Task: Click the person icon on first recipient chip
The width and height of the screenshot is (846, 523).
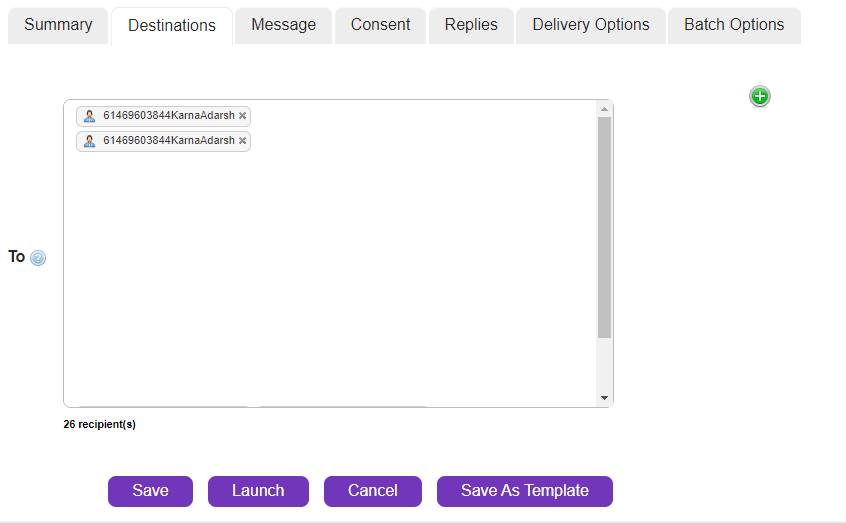Action: (x=89, y=116)
